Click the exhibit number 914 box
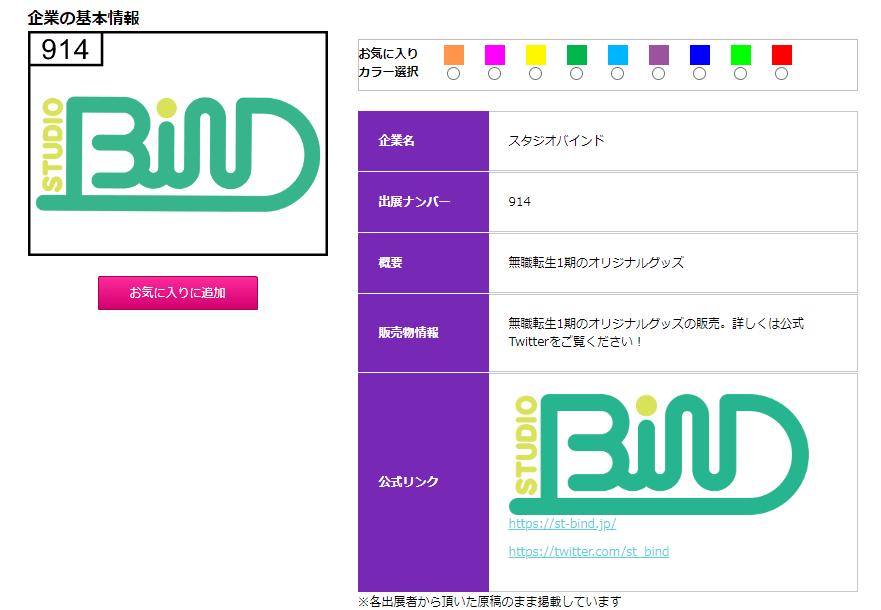 66,47
